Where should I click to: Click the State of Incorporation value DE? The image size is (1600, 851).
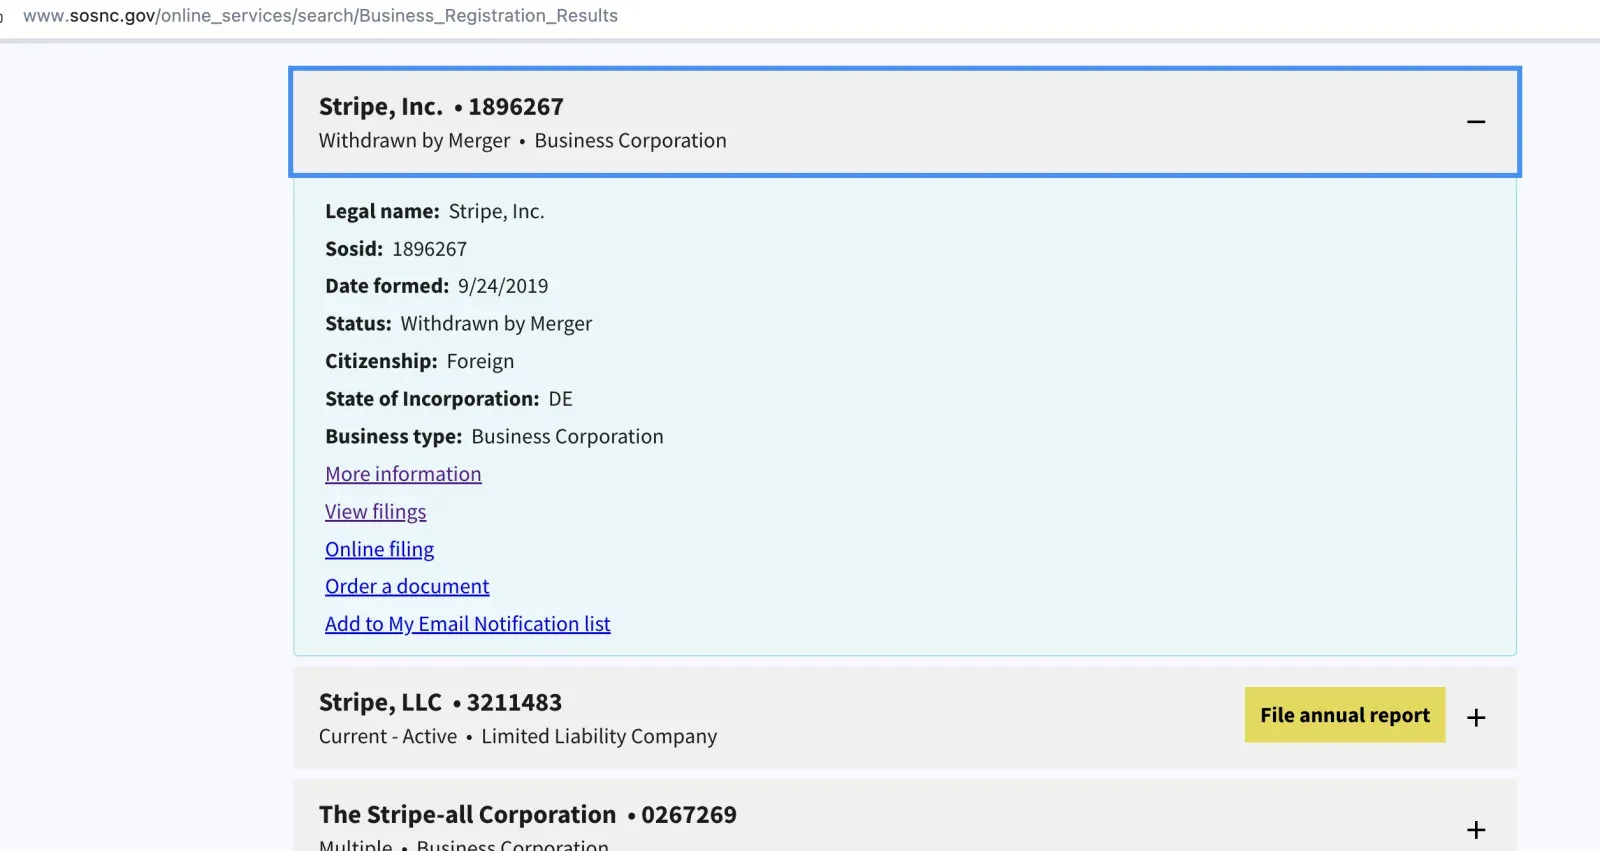click(x=560, y=399)
